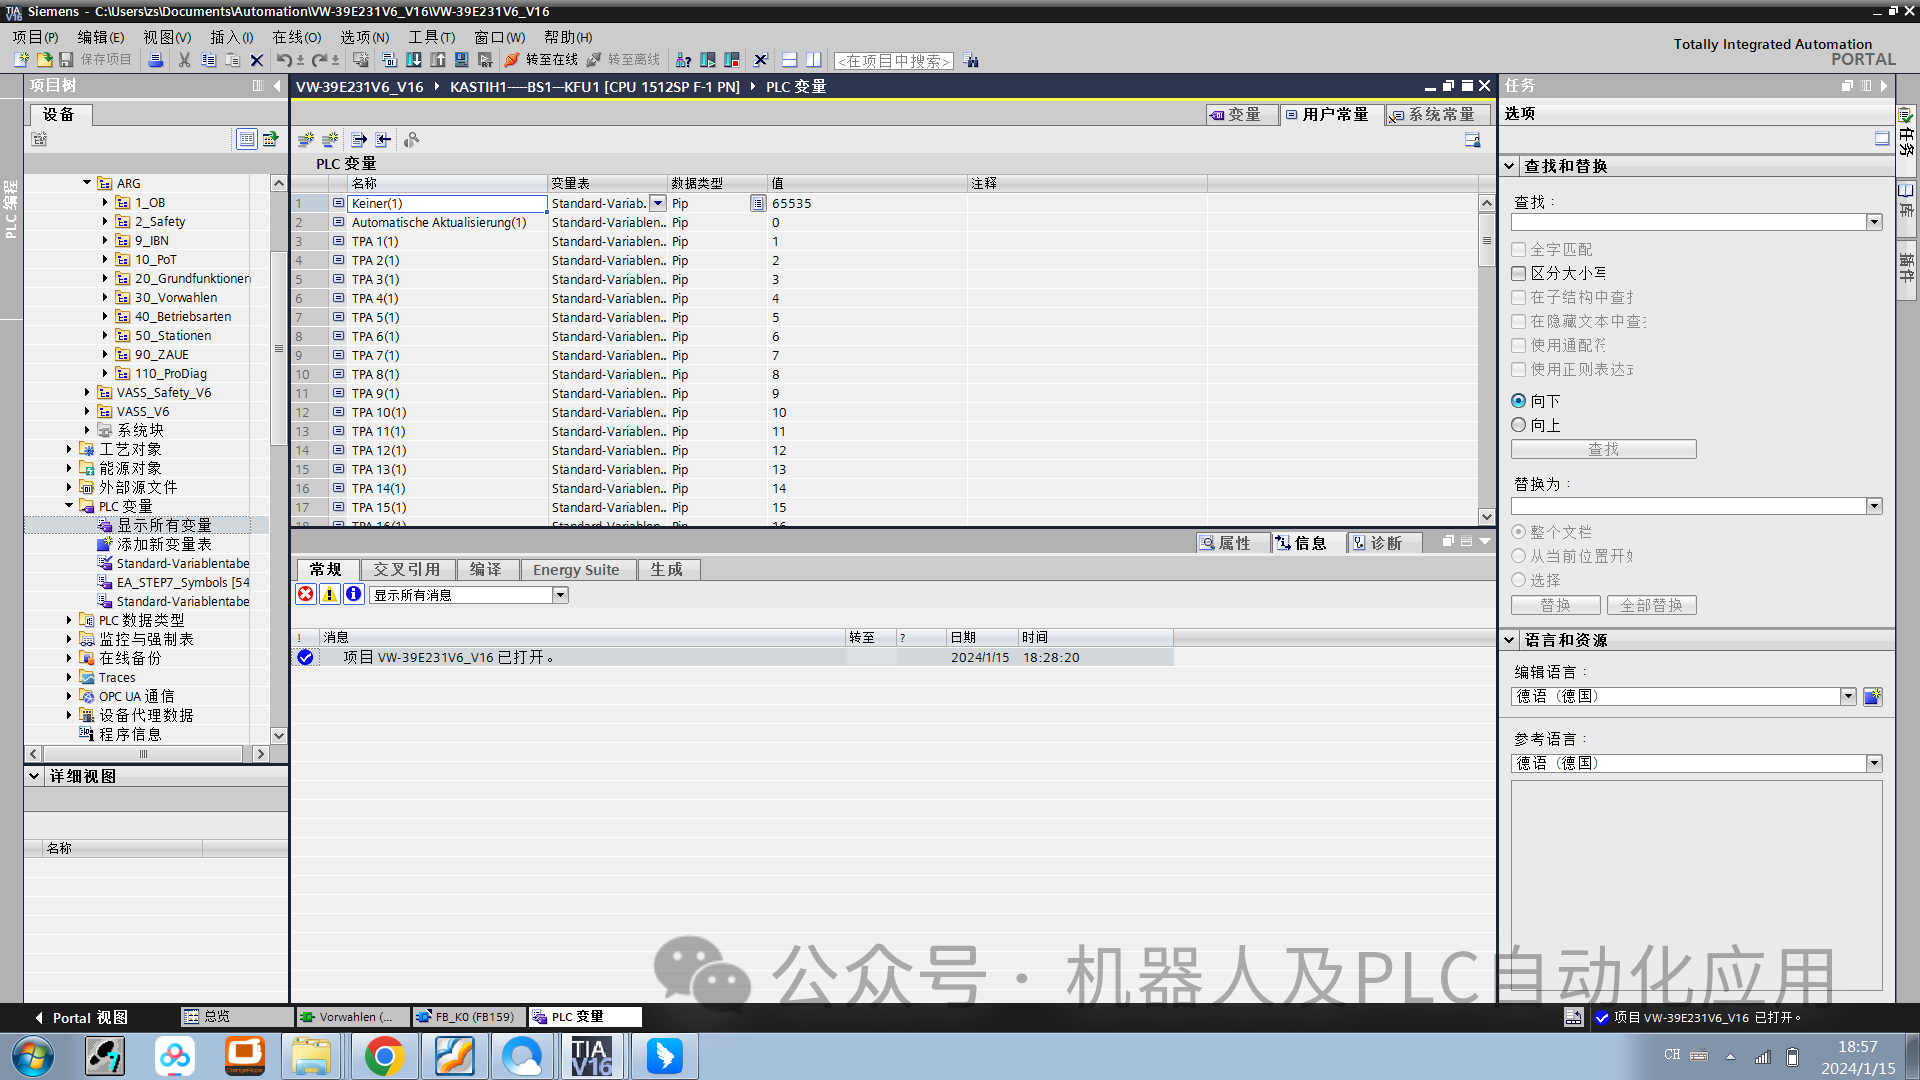Open the 编辑语言 dropdown
This screenshot has width=1920, height=1080.
(x=1847, y=696)
